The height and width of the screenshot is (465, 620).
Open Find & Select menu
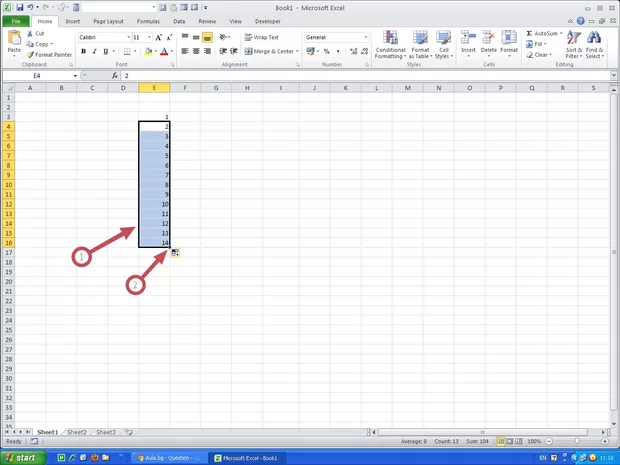pyautogui.click(x=594, y=45)
